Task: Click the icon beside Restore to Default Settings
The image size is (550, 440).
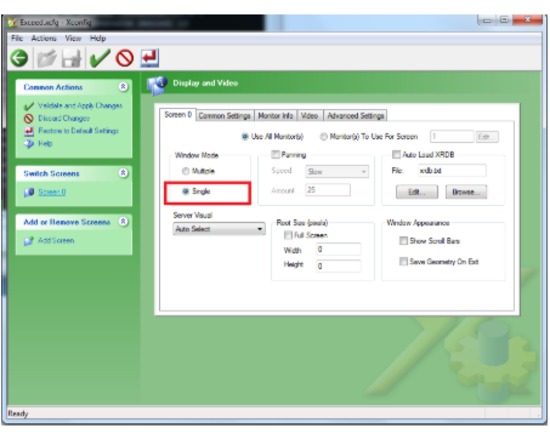Action: pyautogui.click(x=29, y=131)
